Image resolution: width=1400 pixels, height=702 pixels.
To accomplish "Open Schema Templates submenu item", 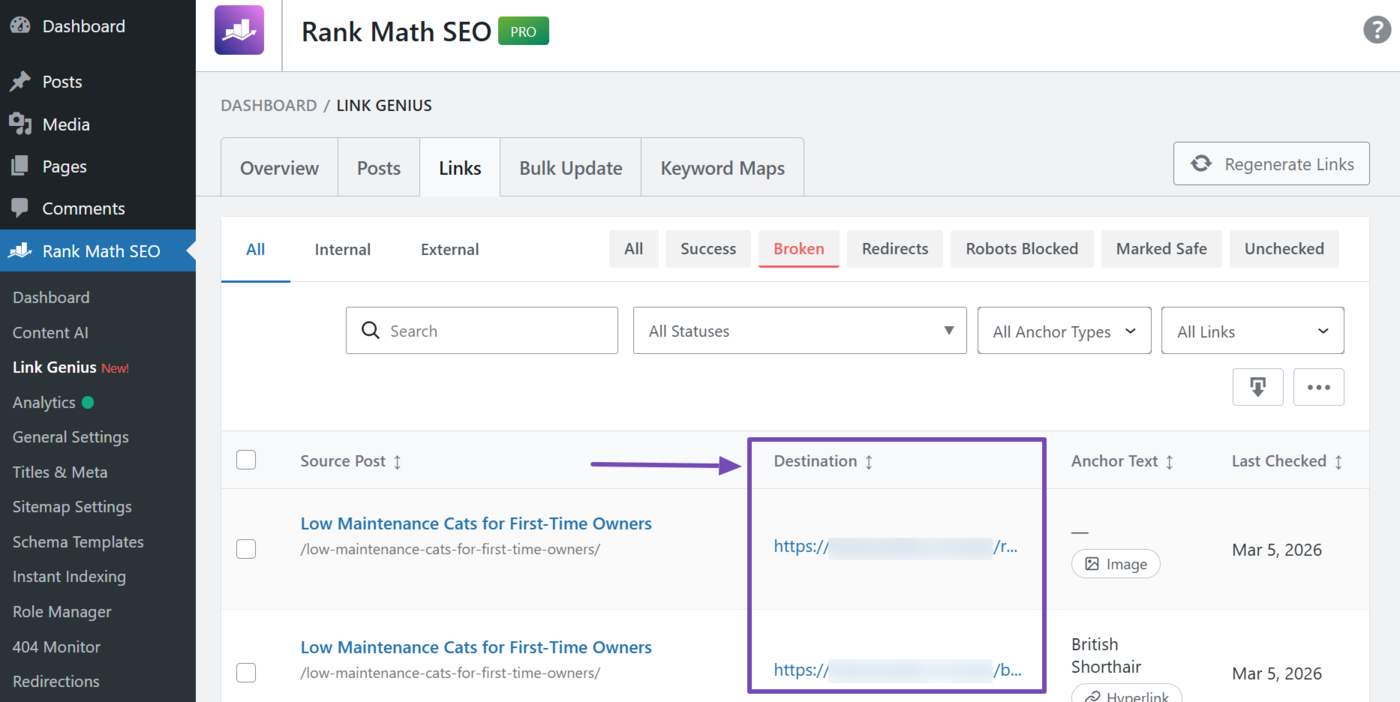I will point(78,542).
